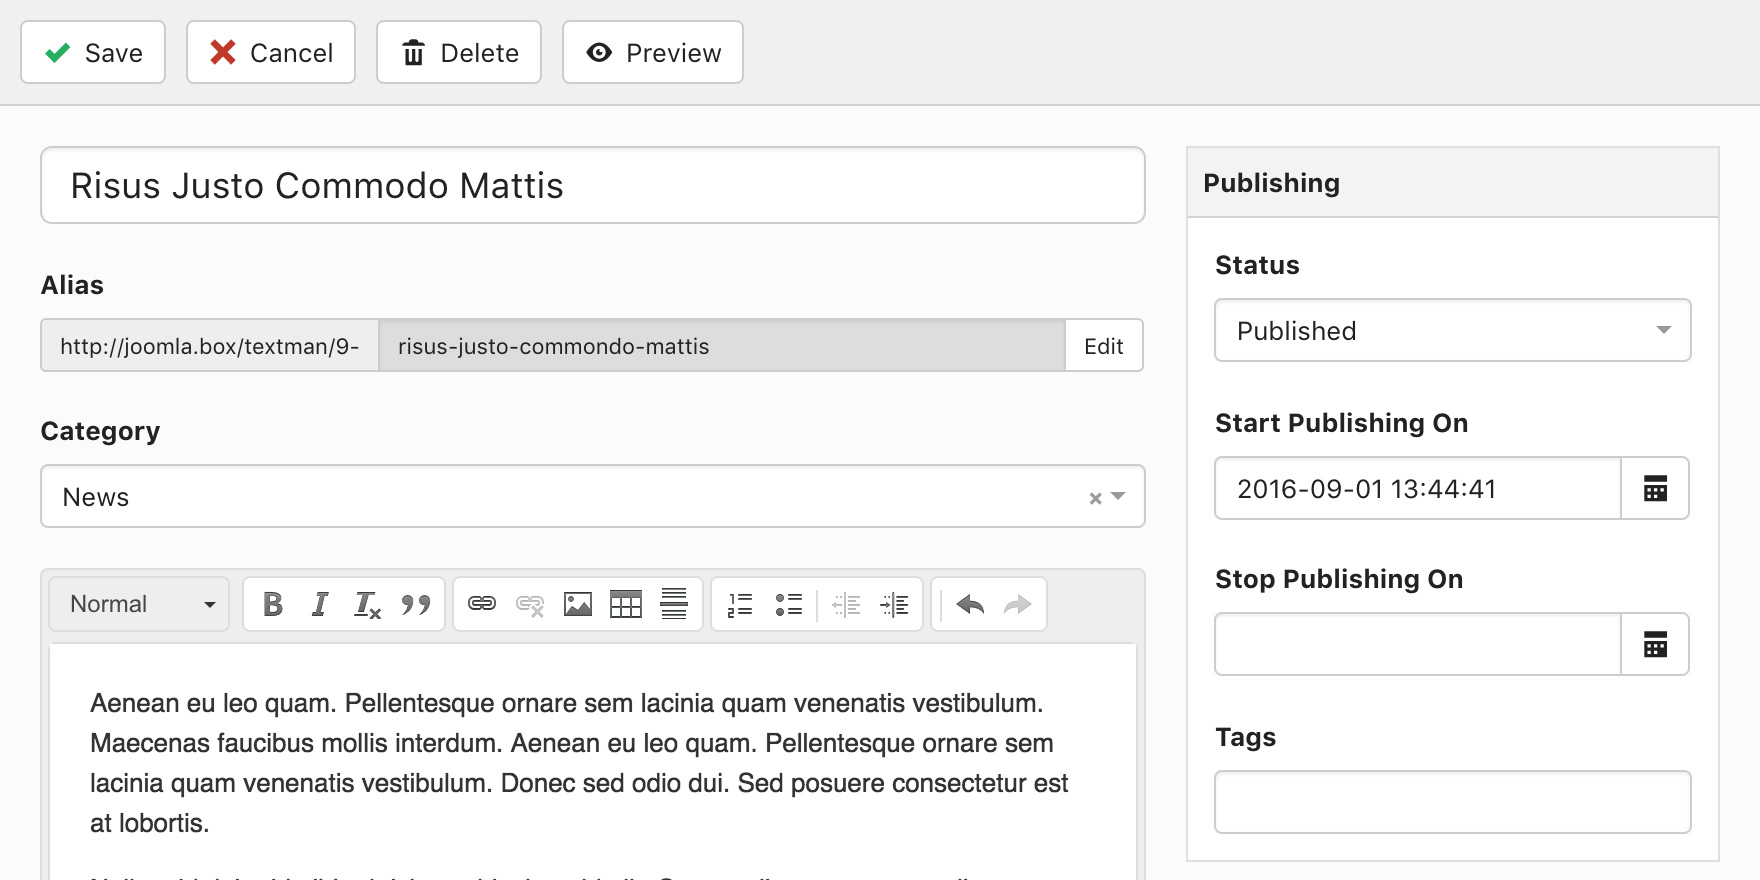Insert a bulleted list

pyautogui.click(x=788, y=604)
